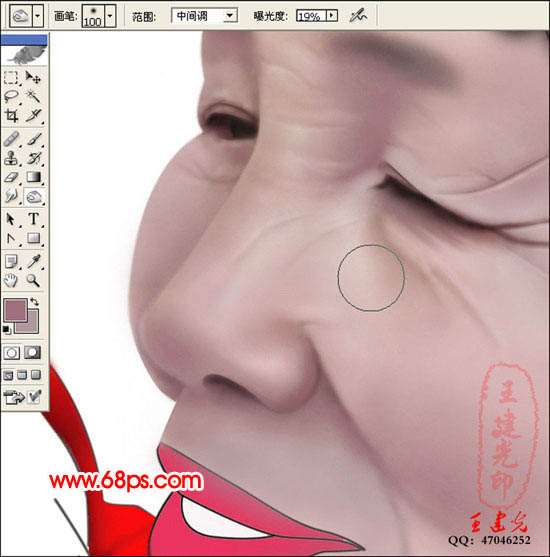
Task: Select the Crop tool
Action: [11, 115]
